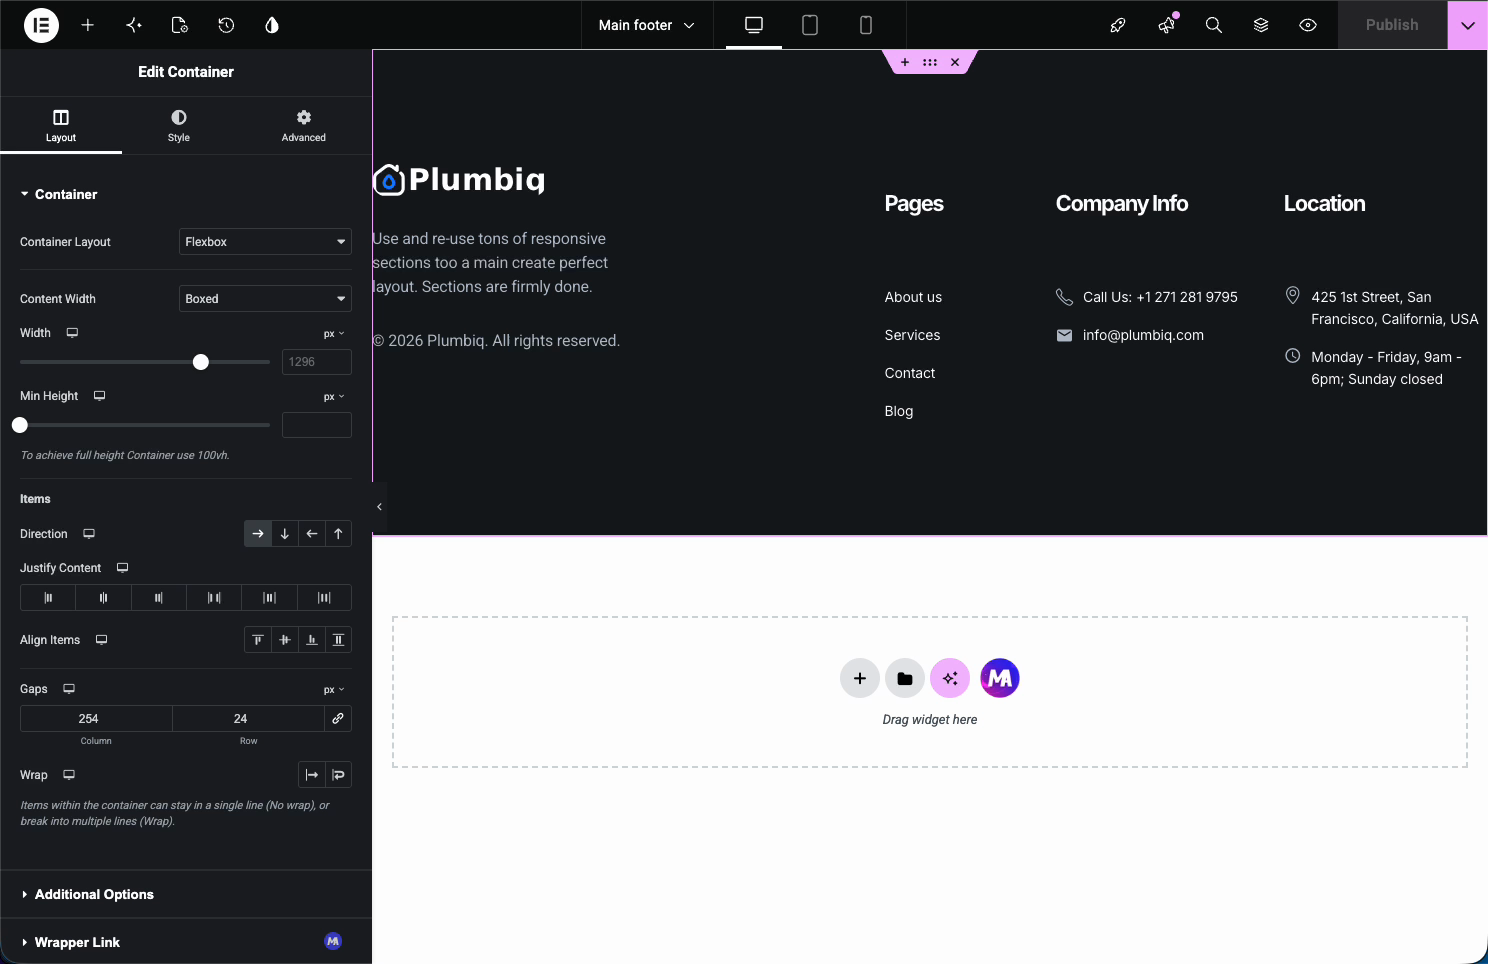Set Justify Content to end
Screen dimensions: 1488x964
click(x=159, y=598)
